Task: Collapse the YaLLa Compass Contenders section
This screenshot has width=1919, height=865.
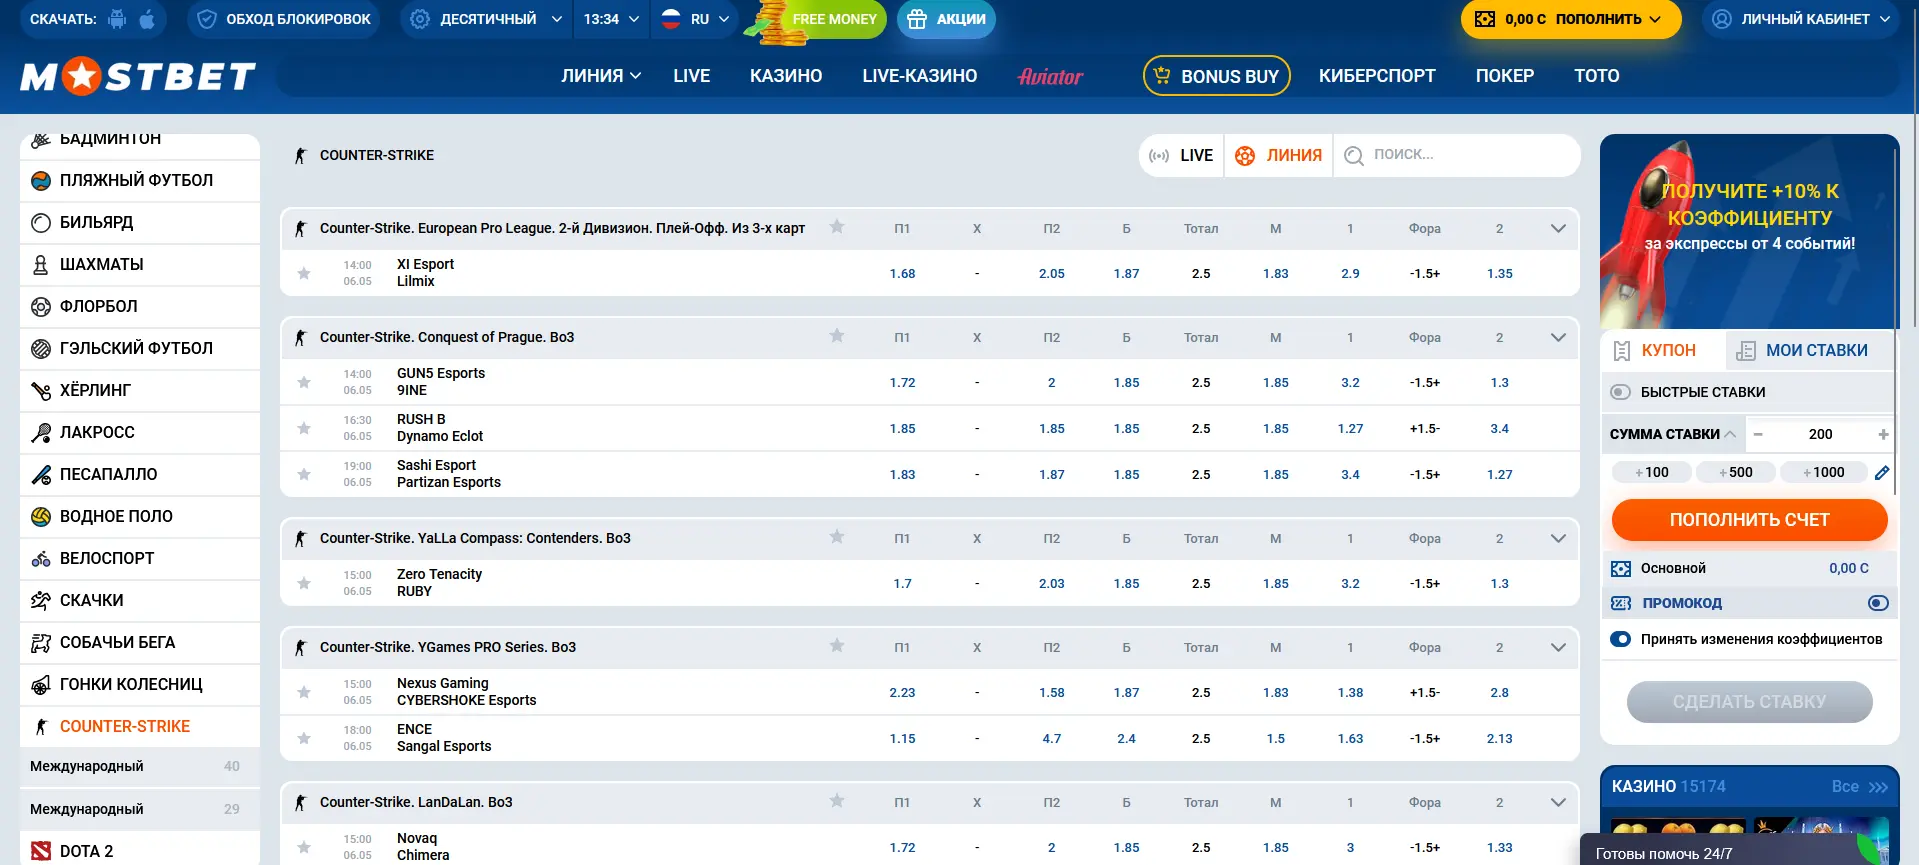Action: [1558, 538]
